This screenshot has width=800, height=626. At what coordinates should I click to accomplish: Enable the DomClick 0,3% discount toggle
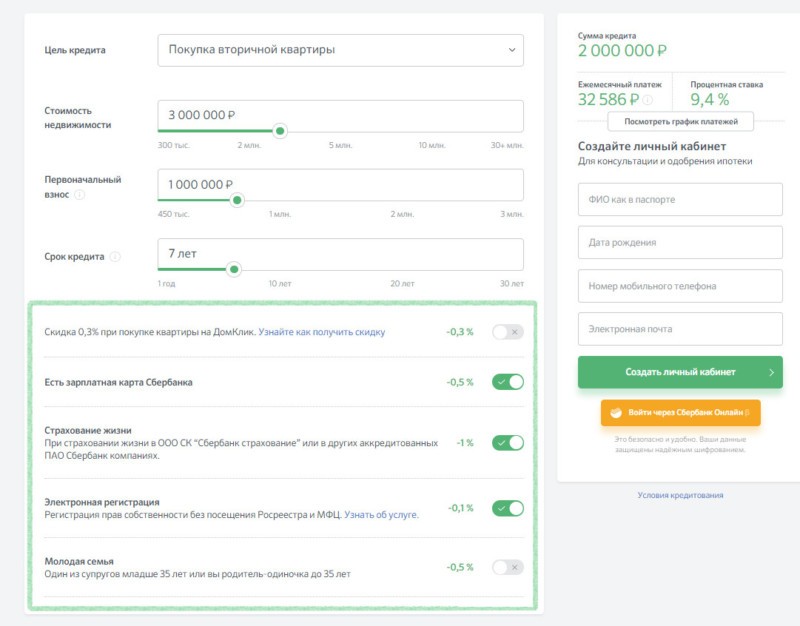(507, 332)
